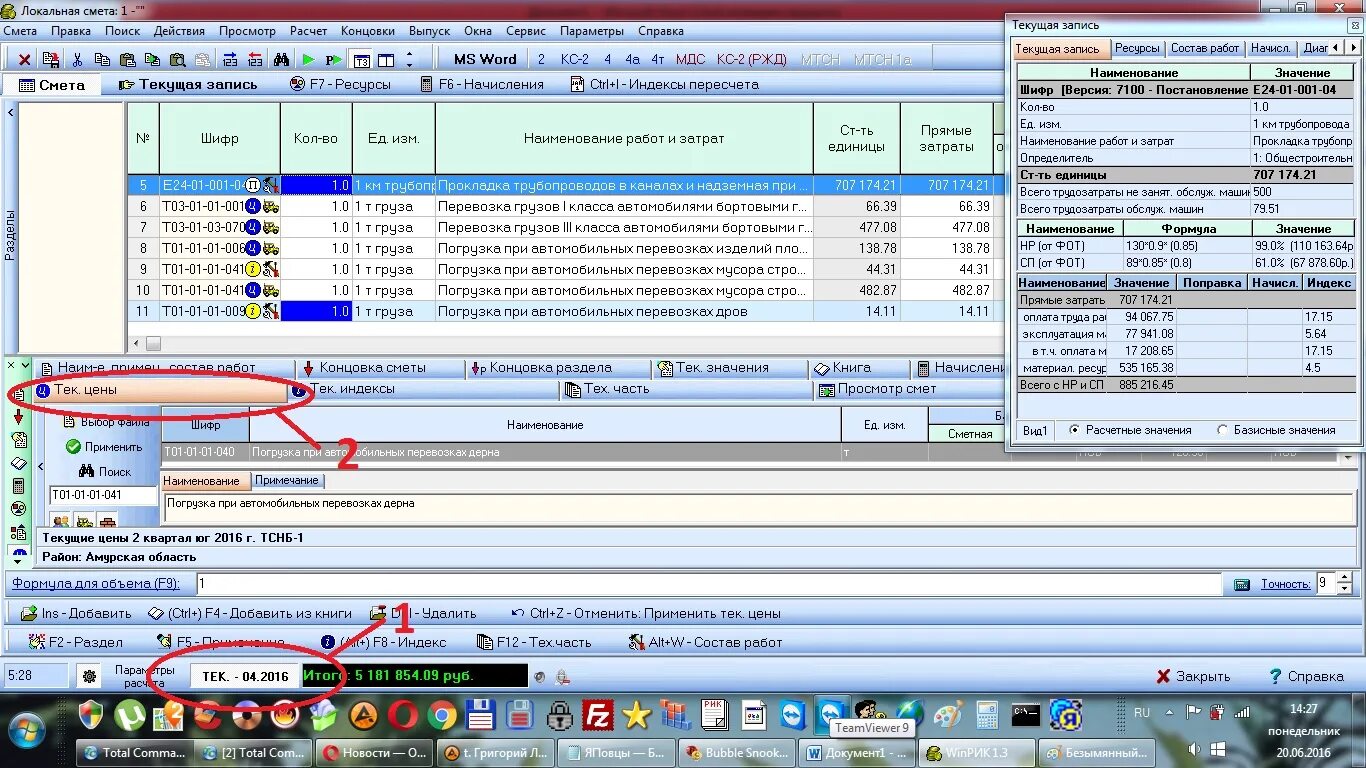The image size is (1366, 768).
Task: Select the Расчетные значения radio button
Action: tap(1074, 430)
